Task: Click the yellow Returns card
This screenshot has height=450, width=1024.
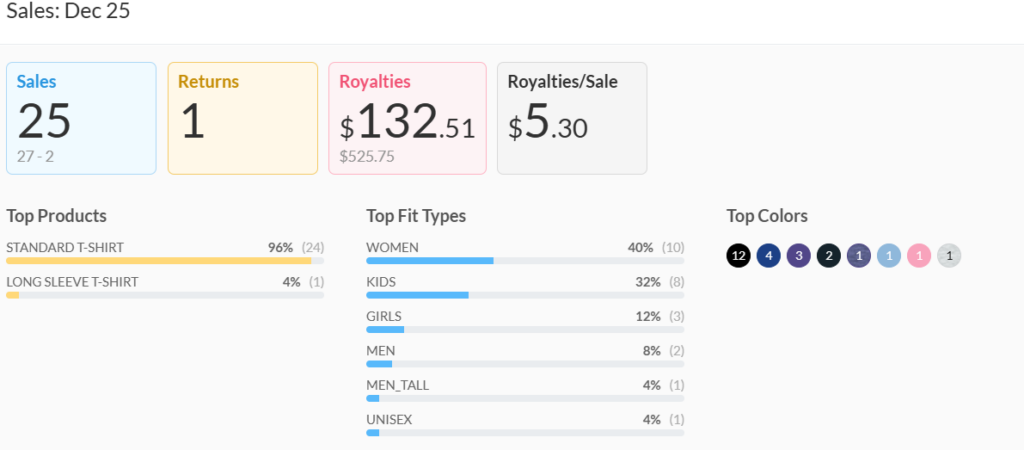Action: [242, 118]
